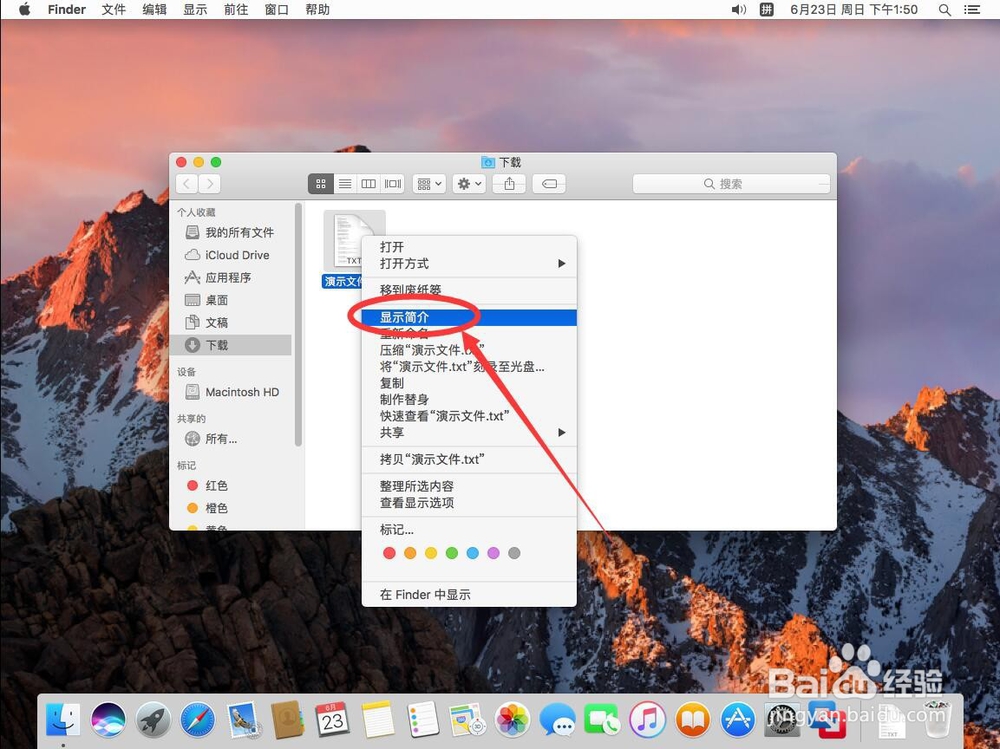Choose 在 Finder 中显示
This screenshot has width=1000, height=749.
469,595
